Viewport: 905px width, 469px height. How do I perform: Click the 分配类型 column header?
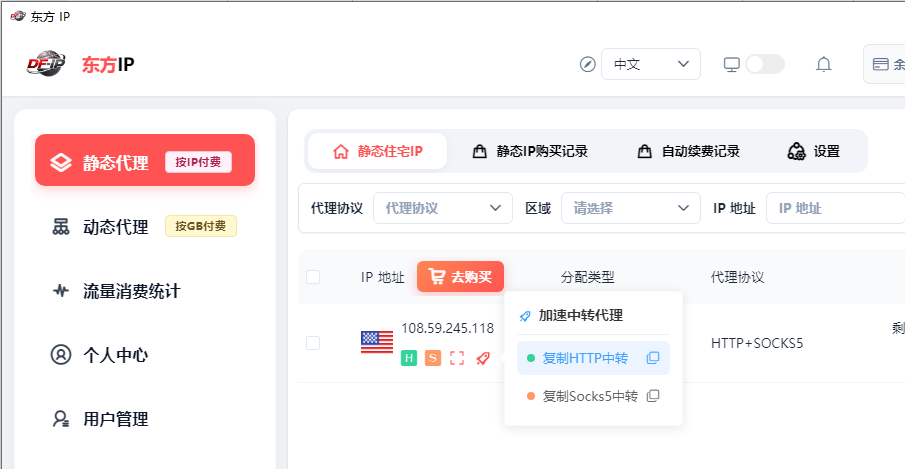(588, 277)
